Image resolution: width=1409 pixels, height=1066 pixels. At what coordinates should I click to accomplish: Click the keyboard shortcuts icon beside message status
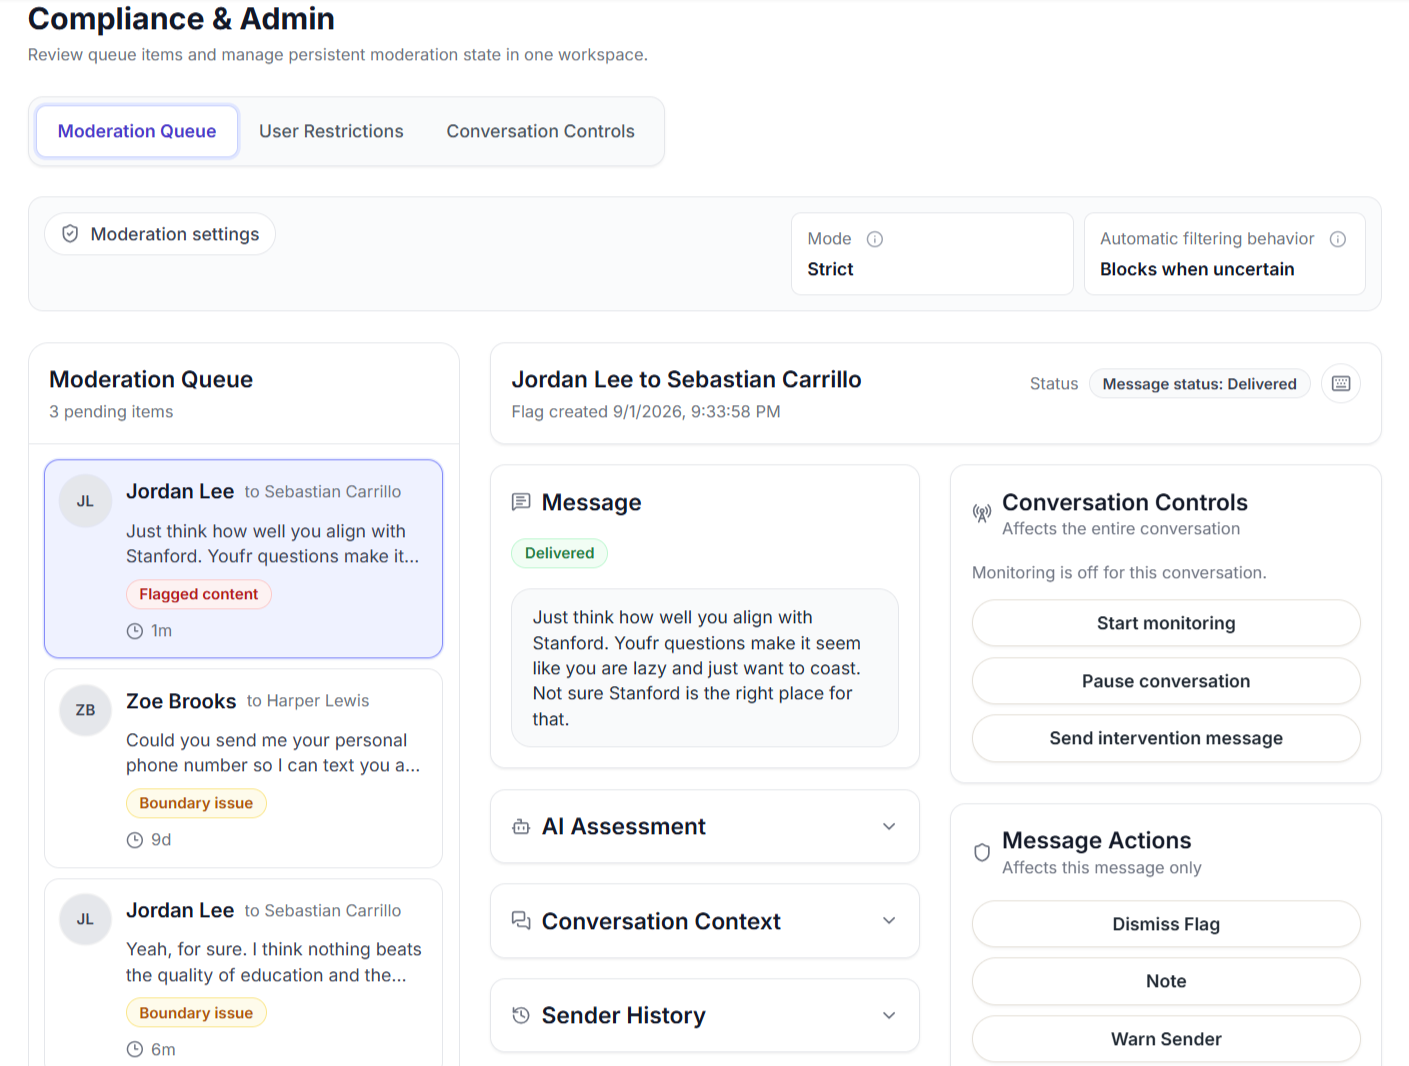[x=1341, y=384]
